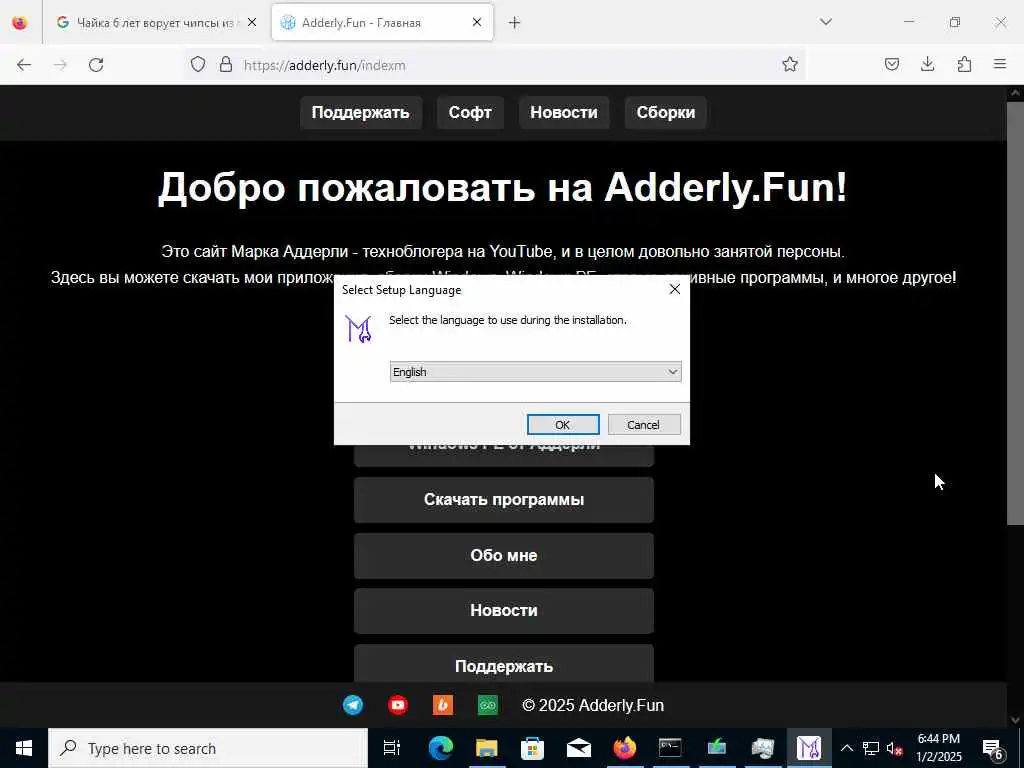This screenshot has height=768, width=1024.
Task: Switch to the setup installer taskbar icon
Action: (808, 748)
